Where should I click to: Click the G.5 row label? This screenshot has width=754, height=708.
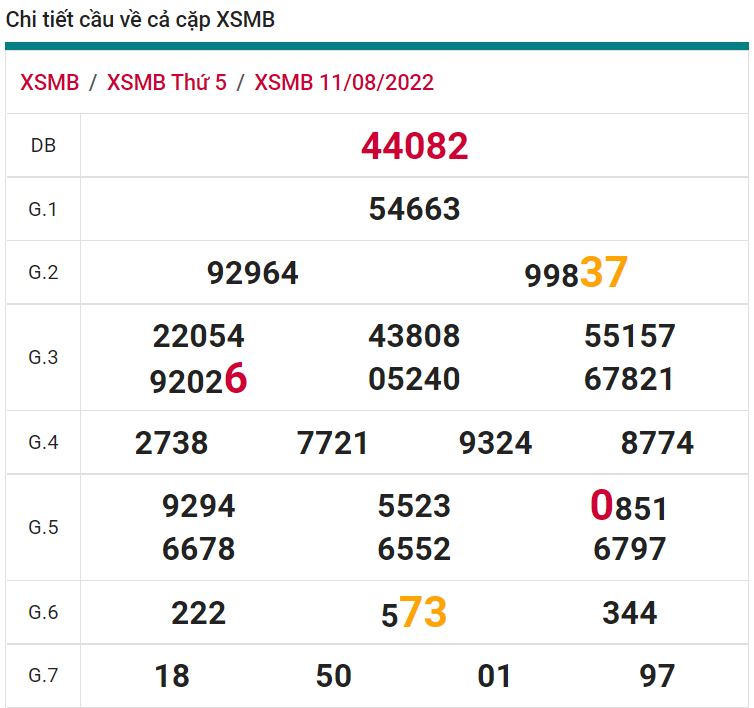43,527
